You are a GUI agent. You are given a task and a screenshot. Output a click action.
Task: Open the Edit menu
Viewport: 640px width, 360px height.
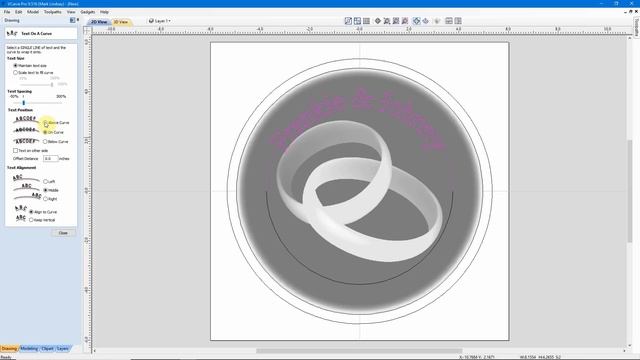coord(19,12)
